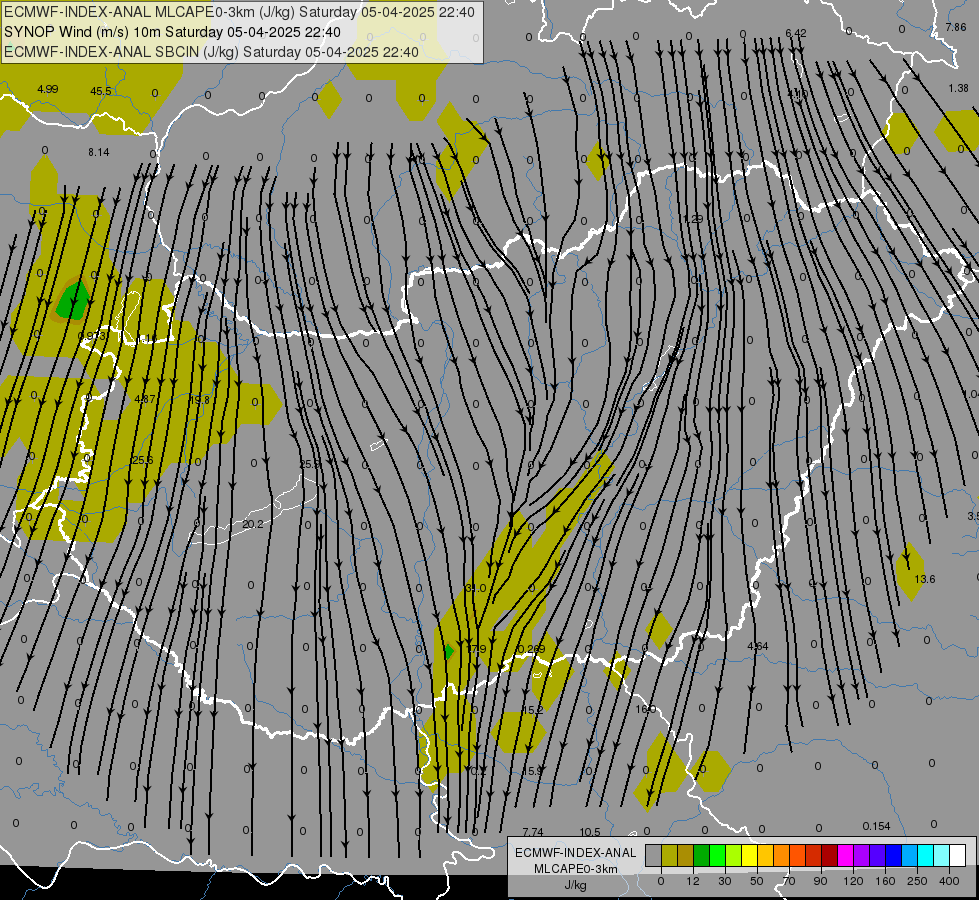Click the map value 4.99
This screenshot has height=900, width=979.
pyautogui.click(x=47, y=89)
